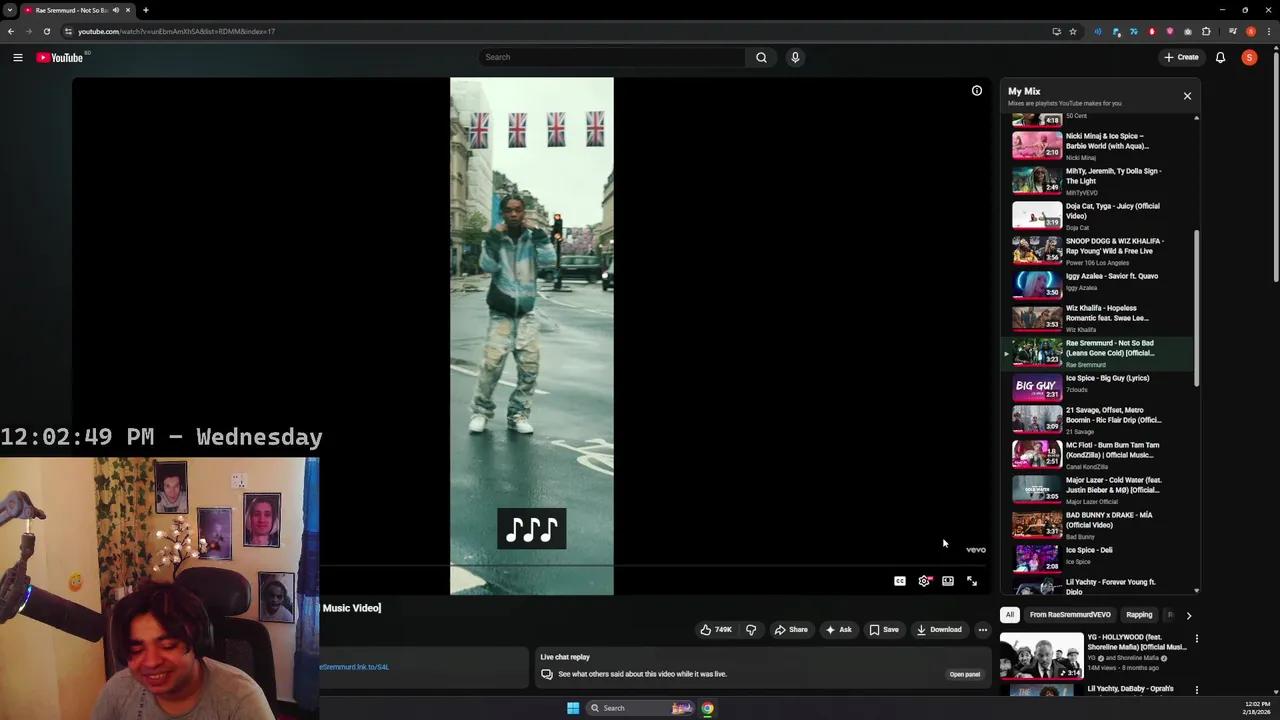Screen dimensions: 1280x720
Task: Click the playlist panel scrollbar
Action: 1197,307
